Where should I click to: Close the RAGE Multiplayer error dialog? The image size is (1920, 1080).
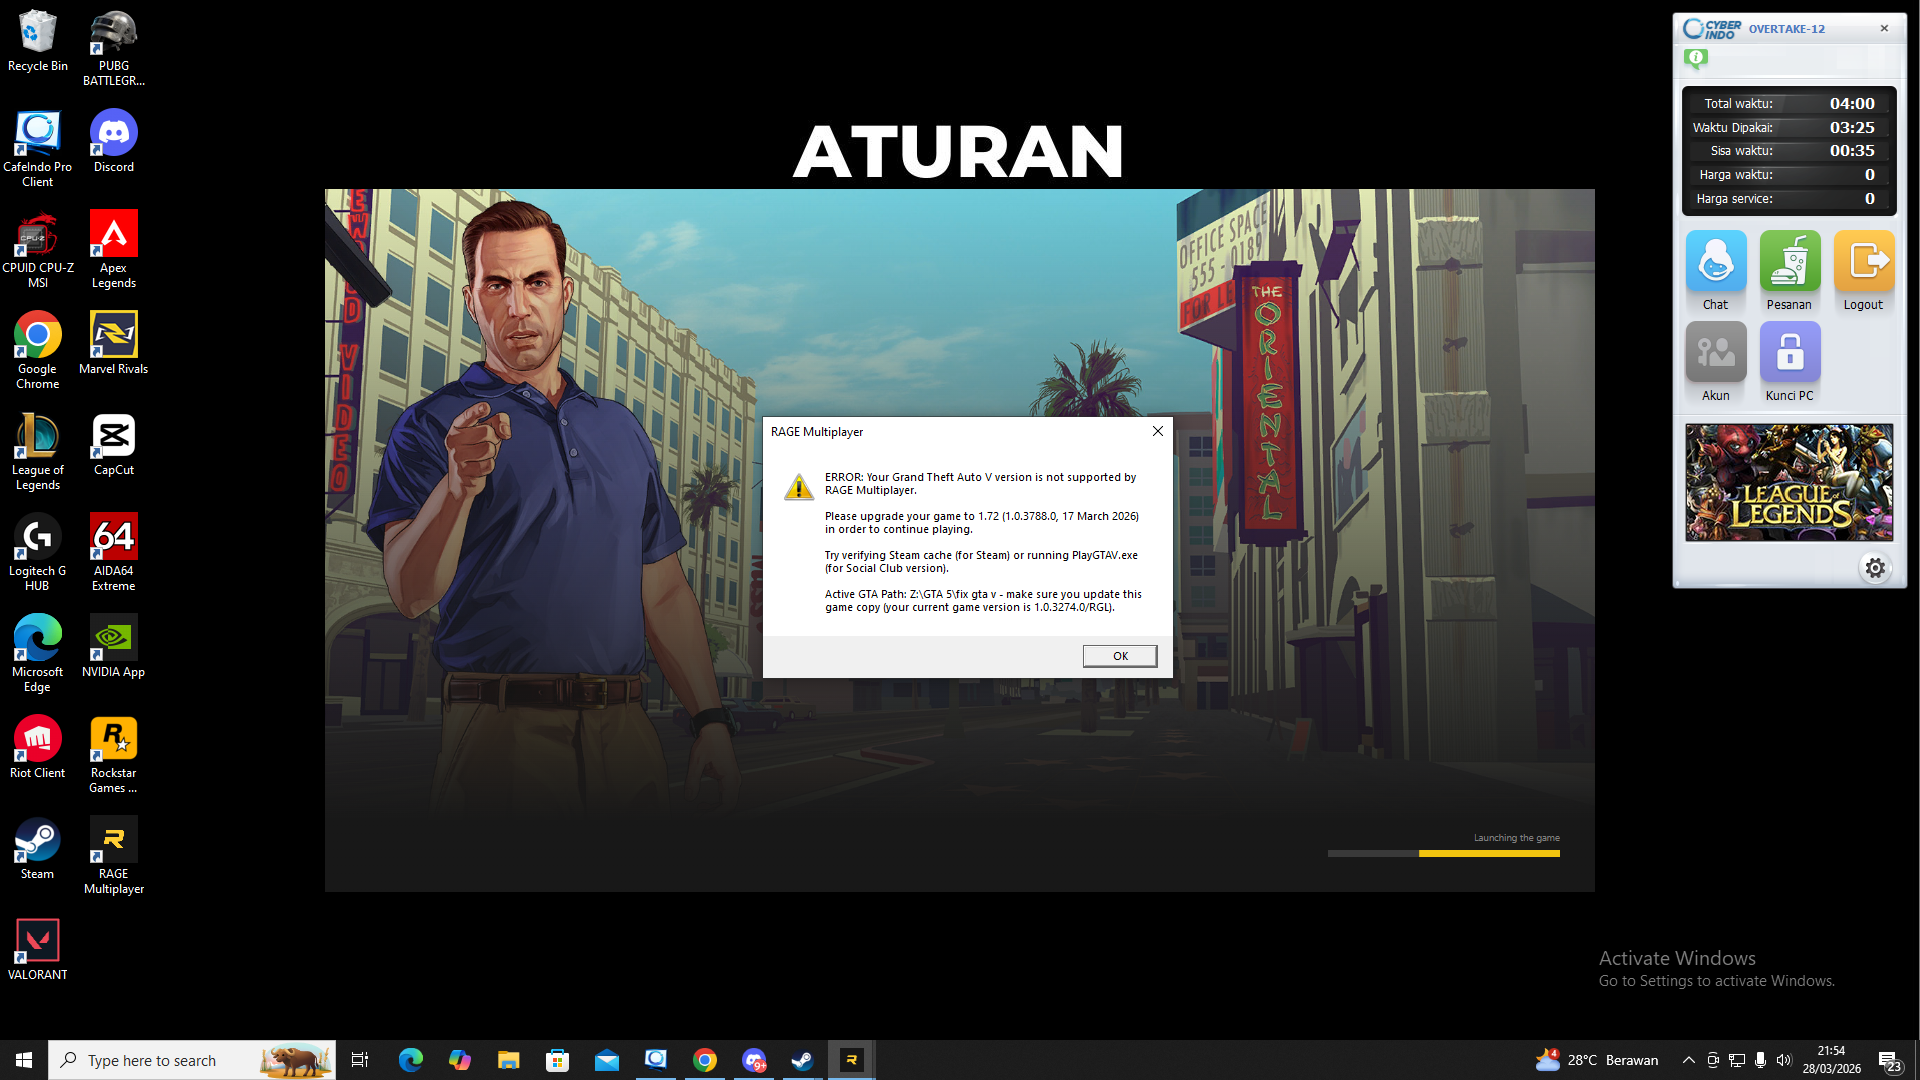pyautogui.click(x=1157, y=431)
